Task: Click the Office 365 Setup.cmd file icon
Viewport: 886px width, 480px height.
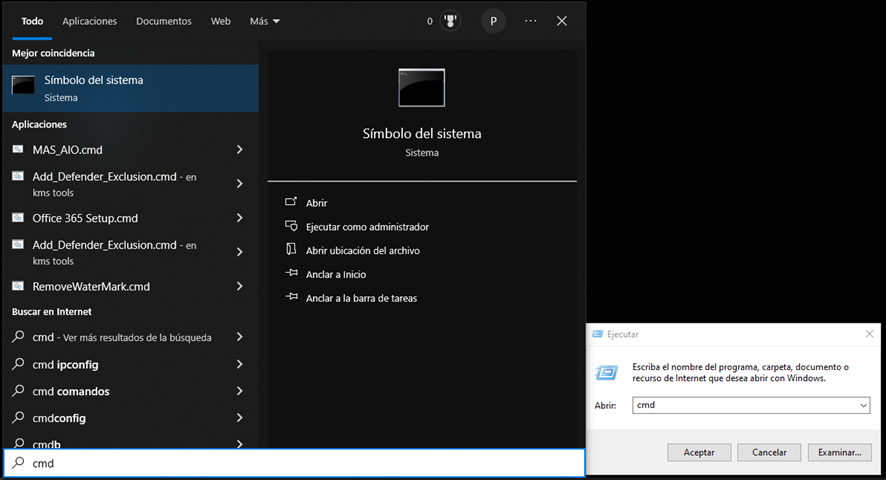Action: [x=18, y=218]
